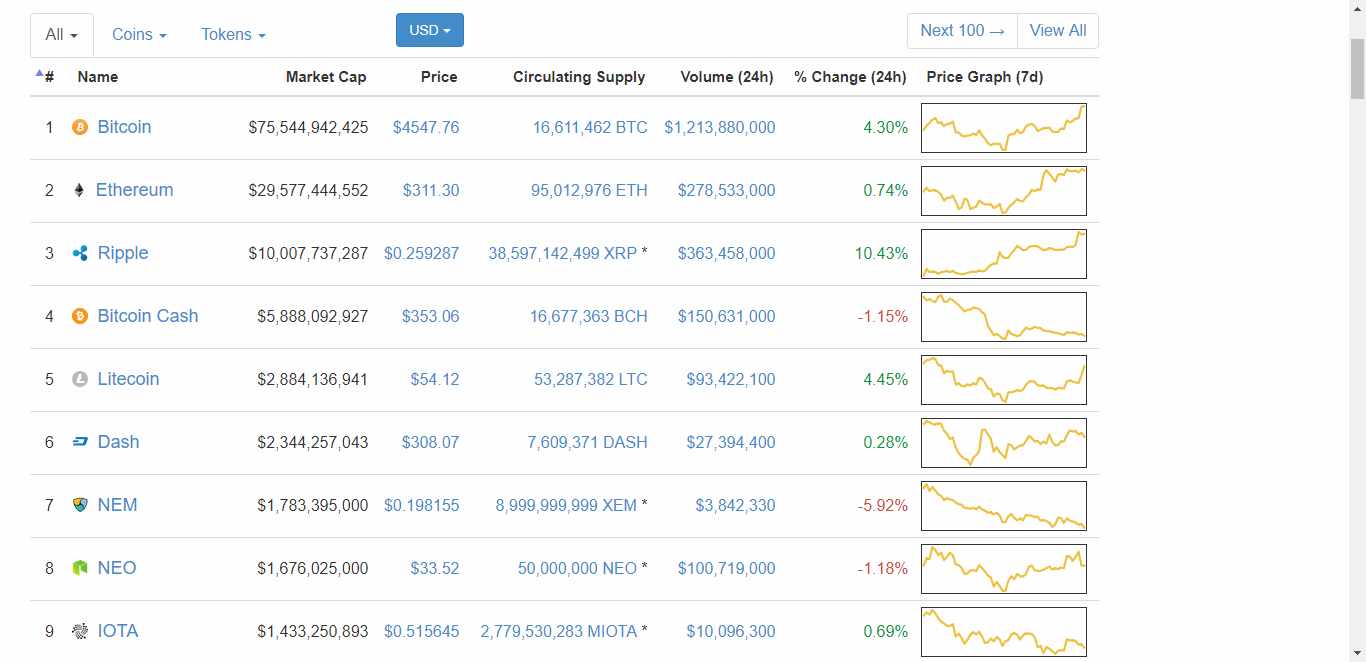Click Bitcoin price $4547.76

click(x=426, y=128)
